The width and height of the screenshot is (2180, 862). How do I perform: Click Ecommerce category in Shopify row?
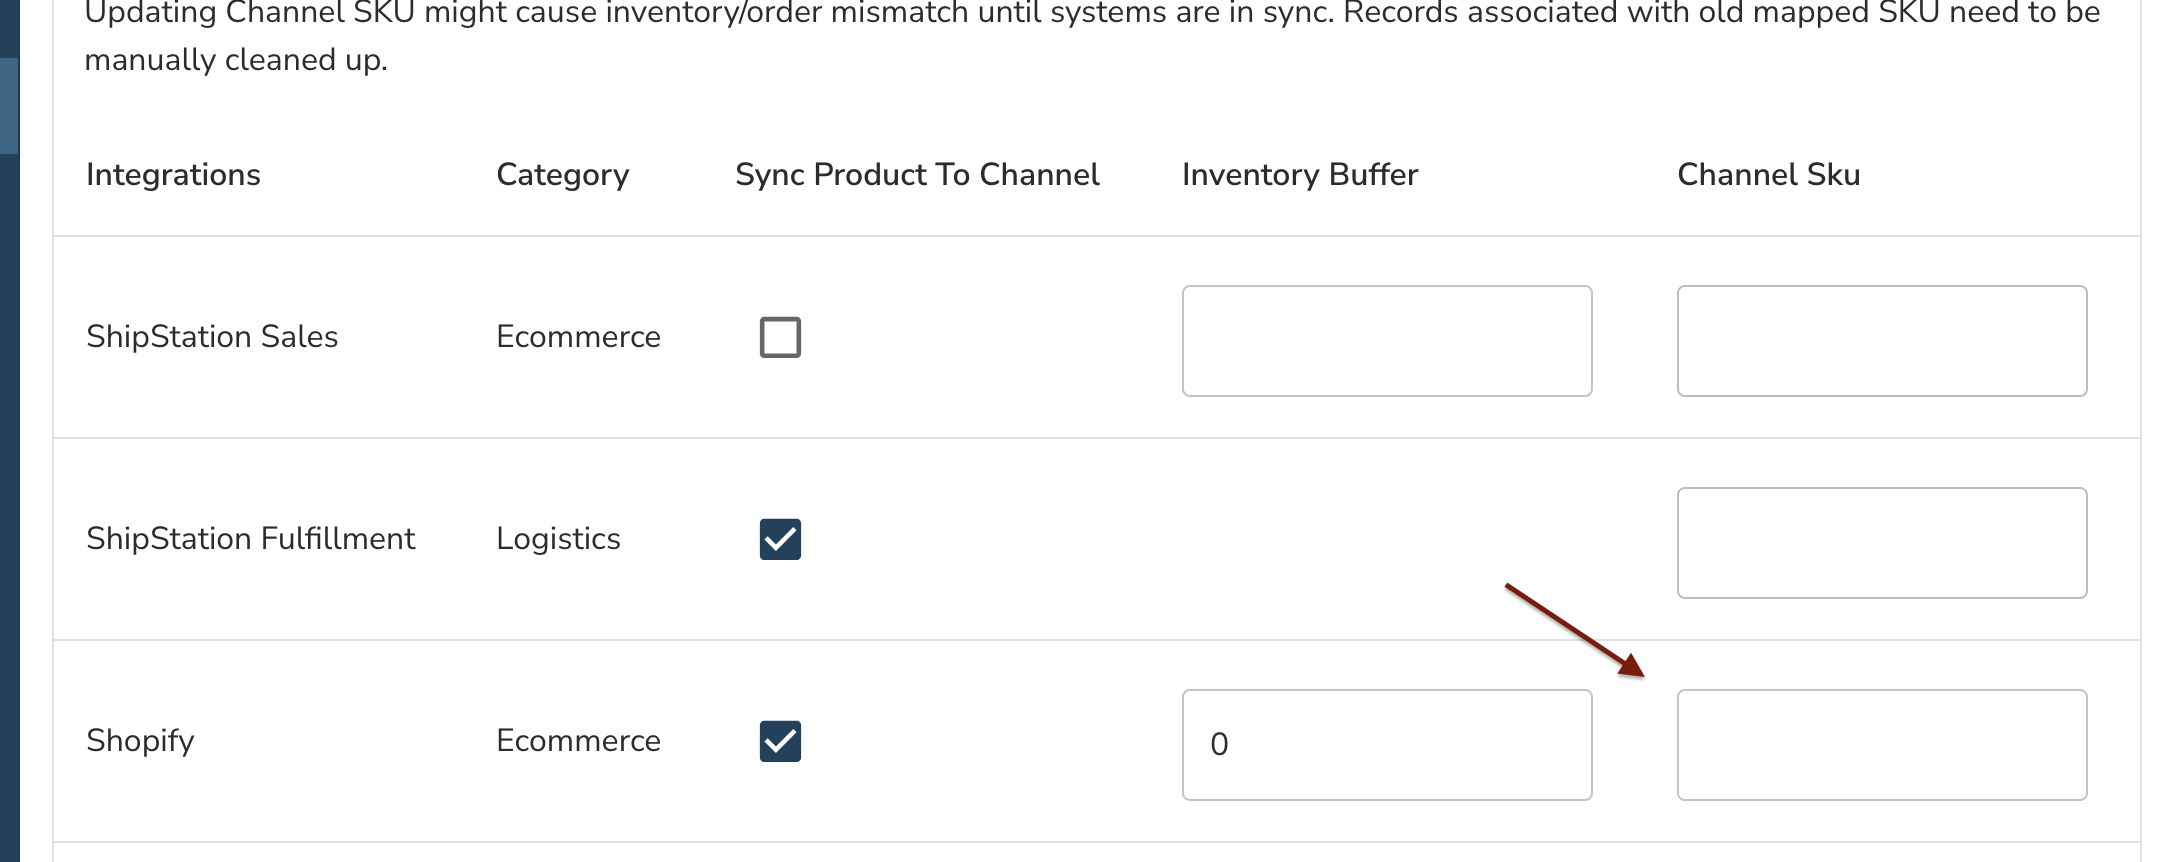(578, 741)
